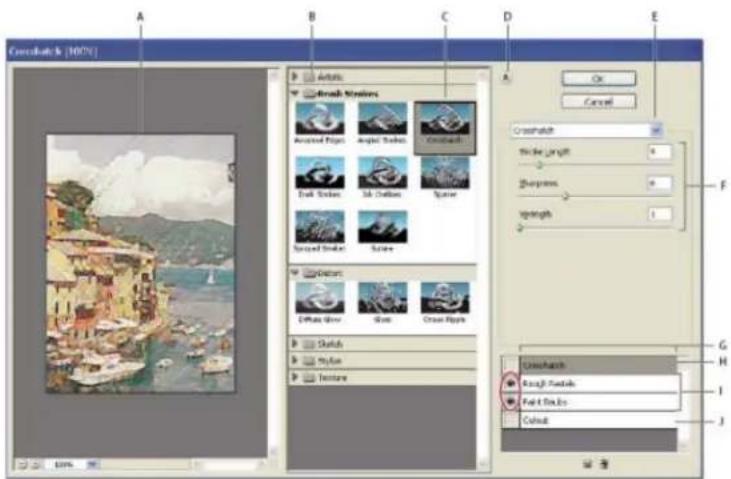Screen dimensions: 731x479
Task: Toggle visibility box of Cutout effect layer
Action: click(511, 420)
